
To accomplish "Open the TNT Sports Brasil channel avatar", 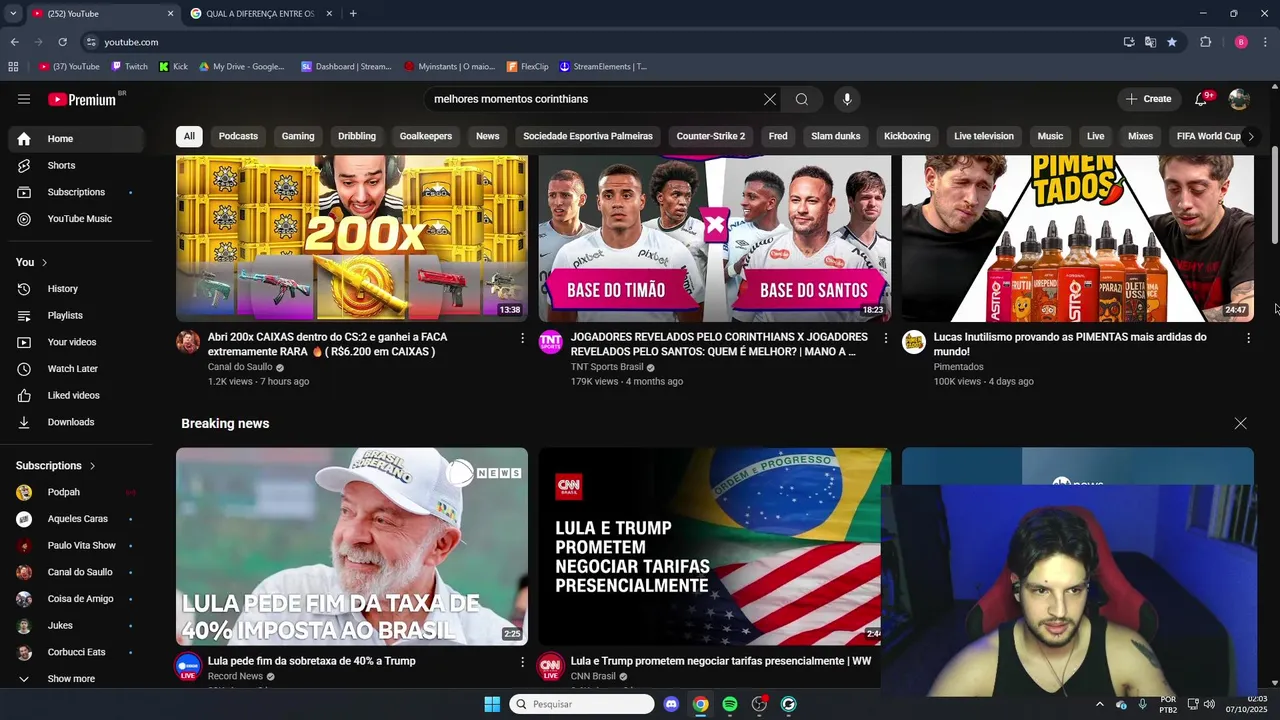I will [551, 342].
